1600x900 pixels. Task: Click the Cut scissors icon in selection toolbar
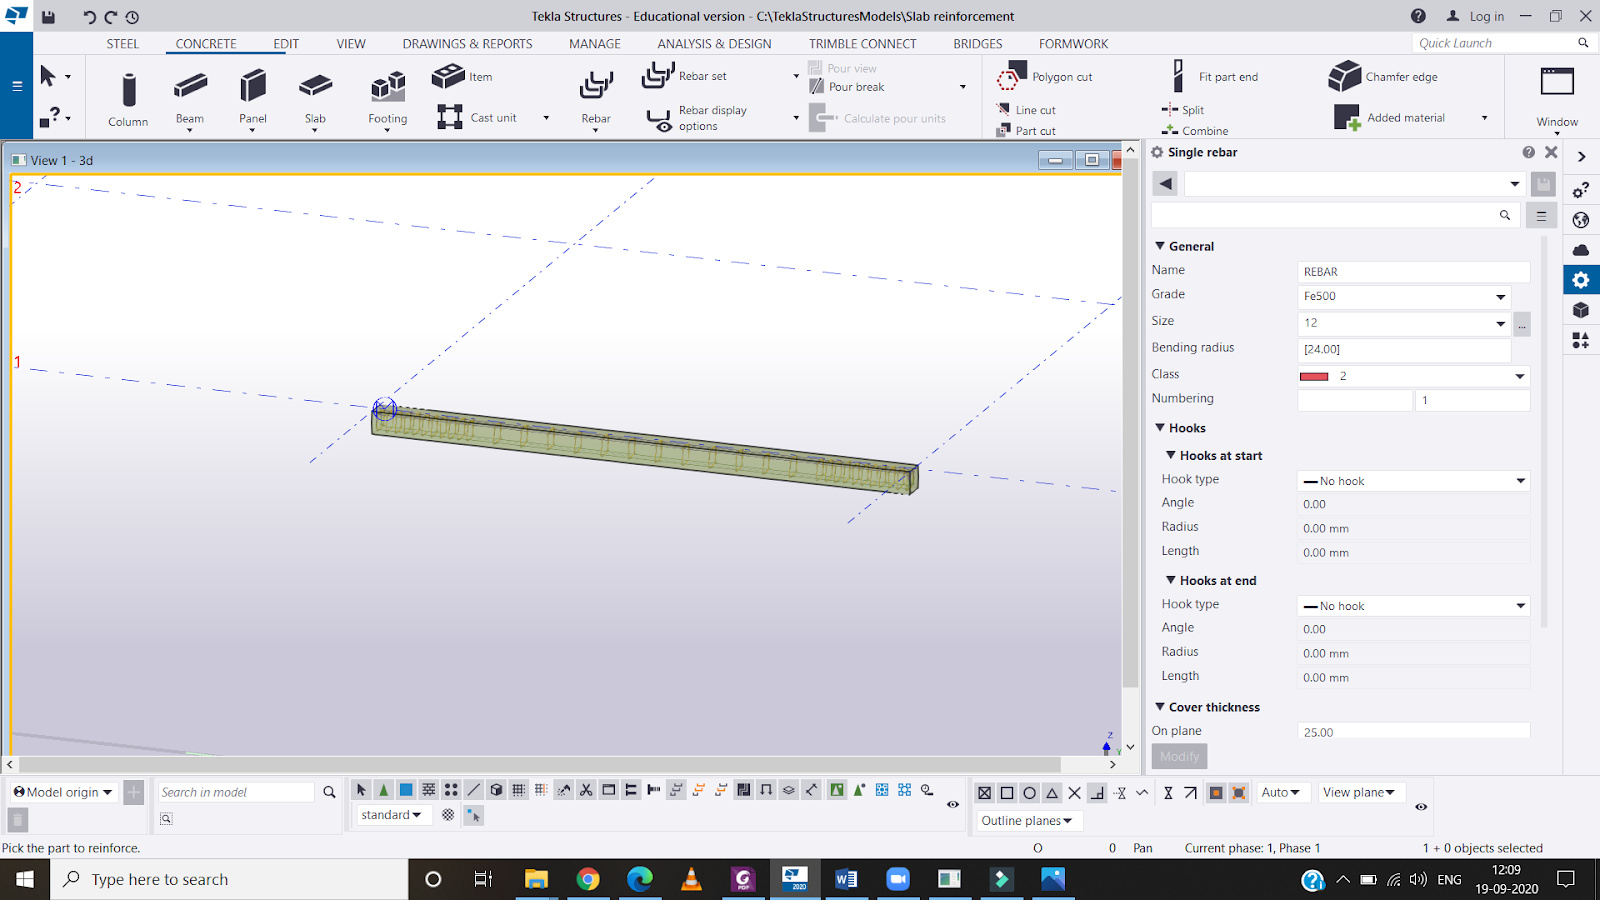[586, 790]
